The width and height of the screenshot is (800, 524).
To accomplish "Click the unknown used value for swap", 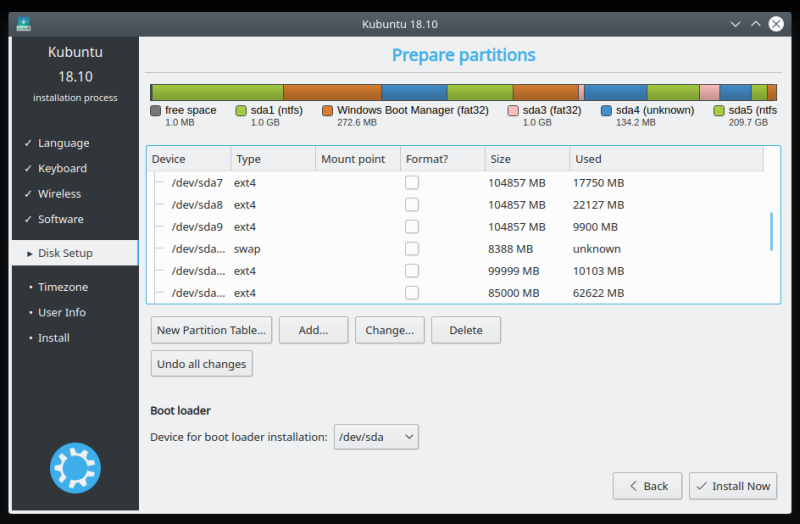I will coord(596,248).
